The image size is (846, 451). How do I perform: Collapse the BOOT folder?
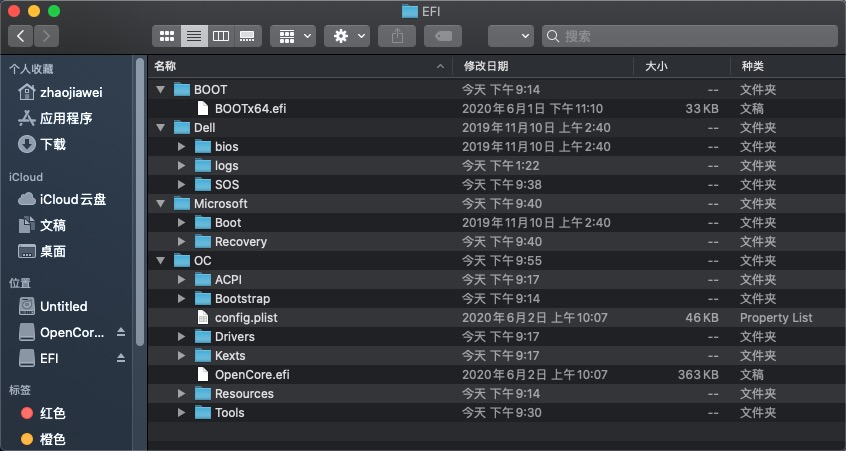tap(160, 90)
